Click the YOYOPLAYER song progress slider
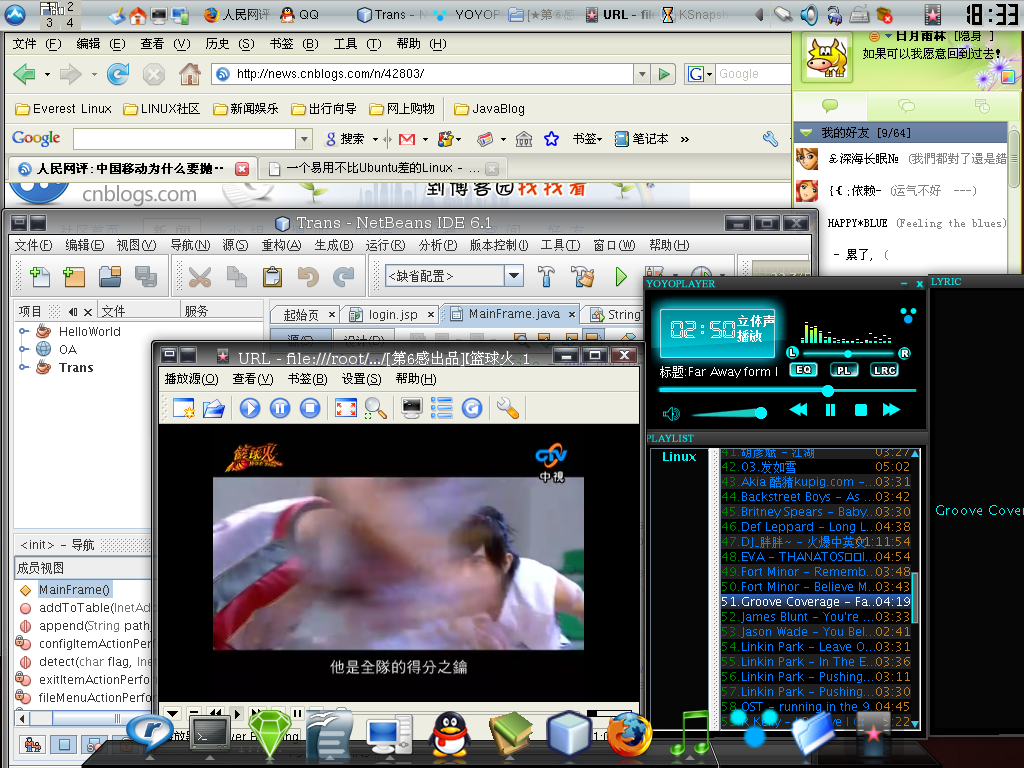Screen dimensions: 1024x768 tap(787, 391)
